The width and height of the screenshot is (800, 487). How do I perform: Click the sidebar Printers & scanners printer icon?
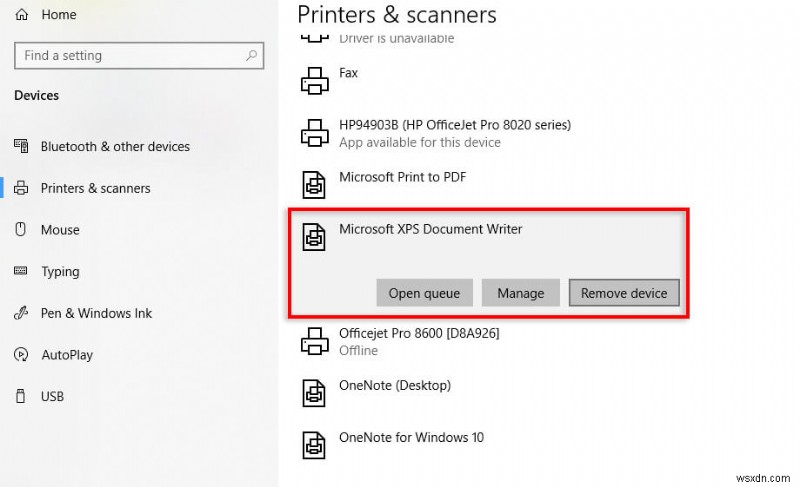click(21, 188)
